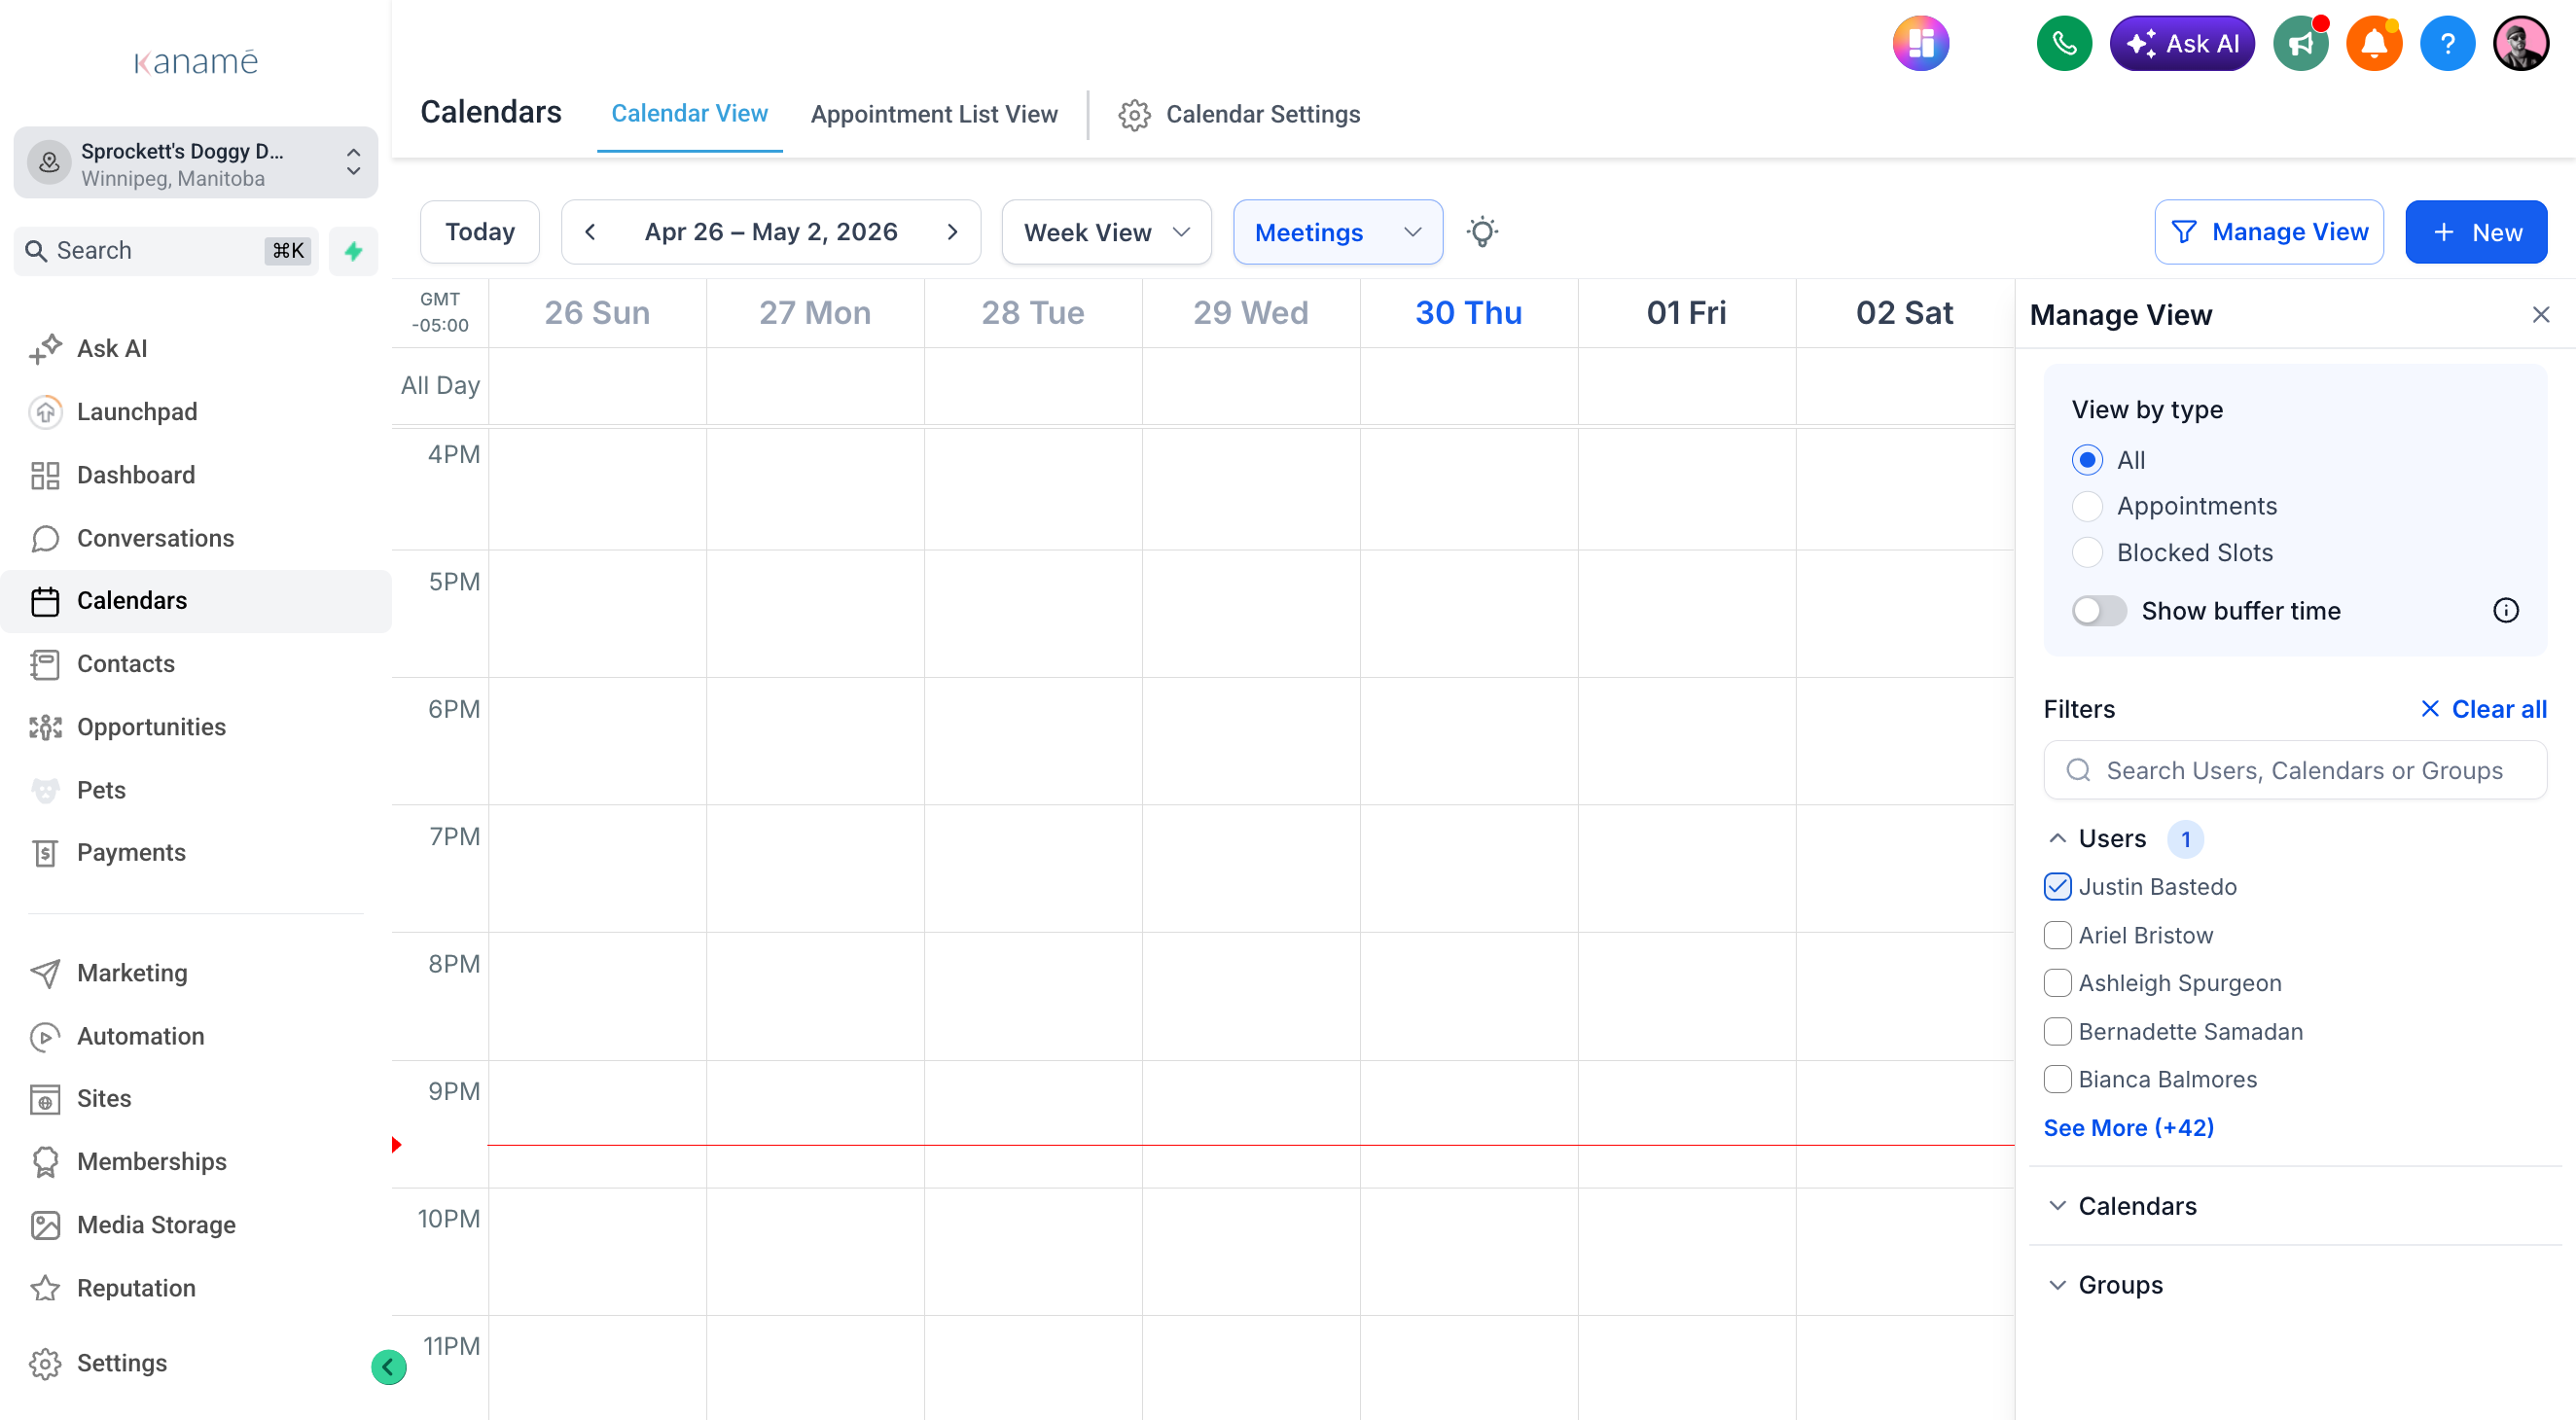Click the buffer time info icon

pos(2505,611)
